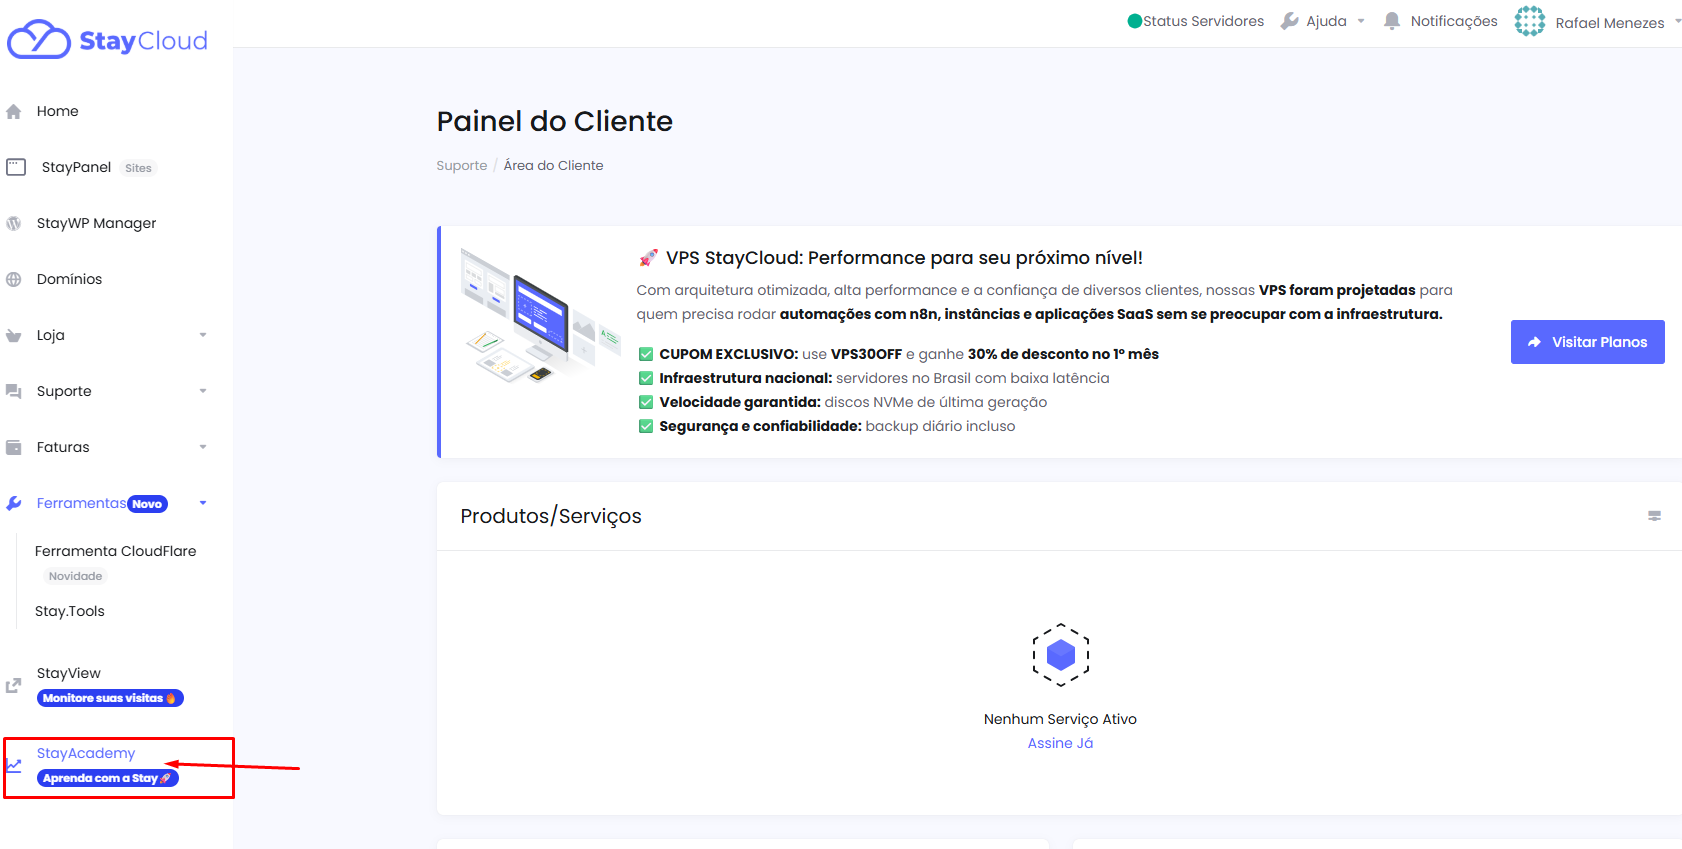This screenshot has height=849, width=1682.
Task: Click the StayAcademy chart icon
Action: [x=13, y=766]
